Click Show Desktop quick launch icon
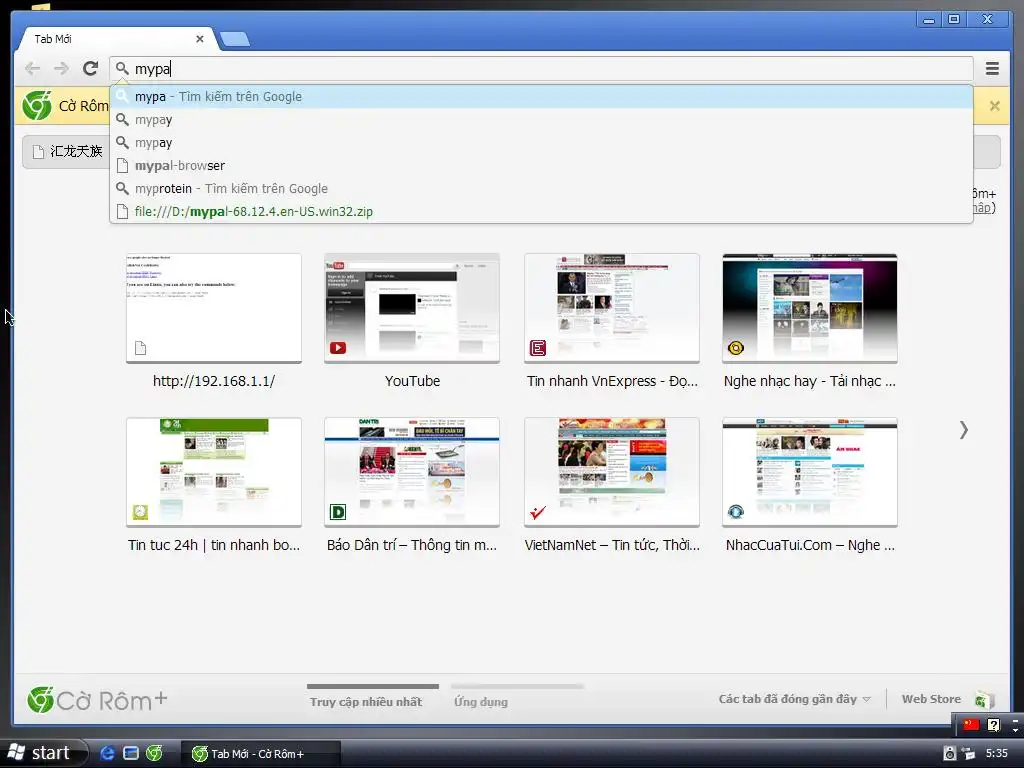This screenshot has width=1024, height=768. [x=131, y=753]
